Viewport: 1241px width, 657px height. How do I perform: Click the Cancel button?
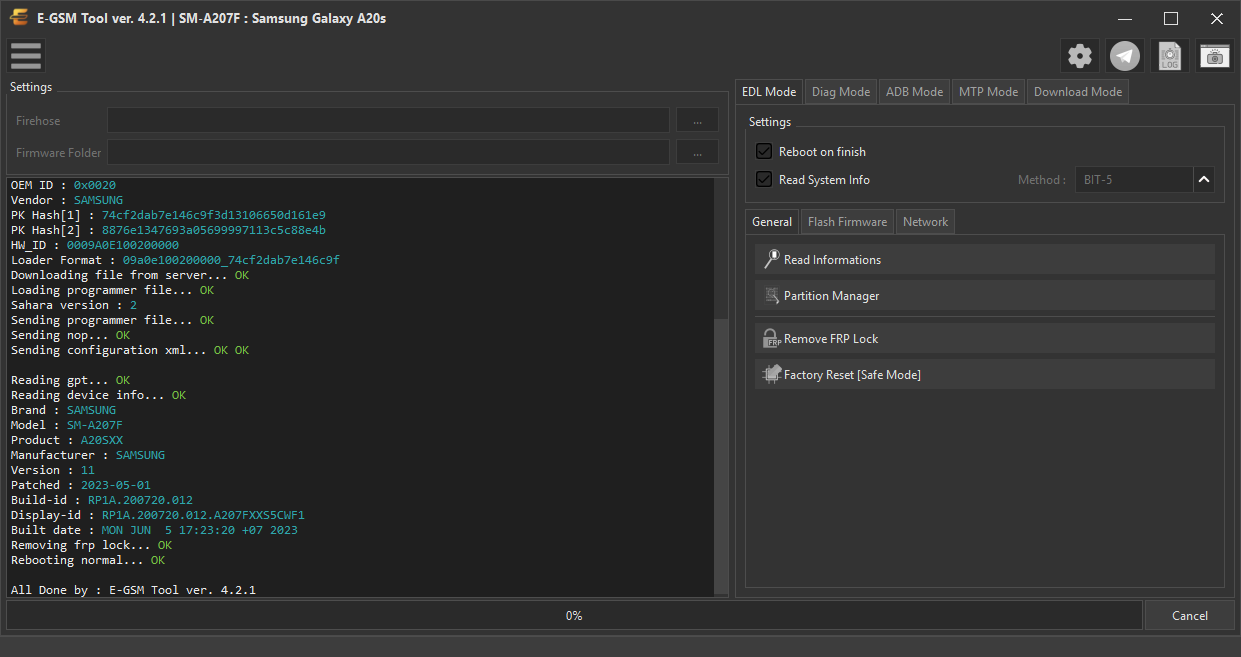(1190, 615)
